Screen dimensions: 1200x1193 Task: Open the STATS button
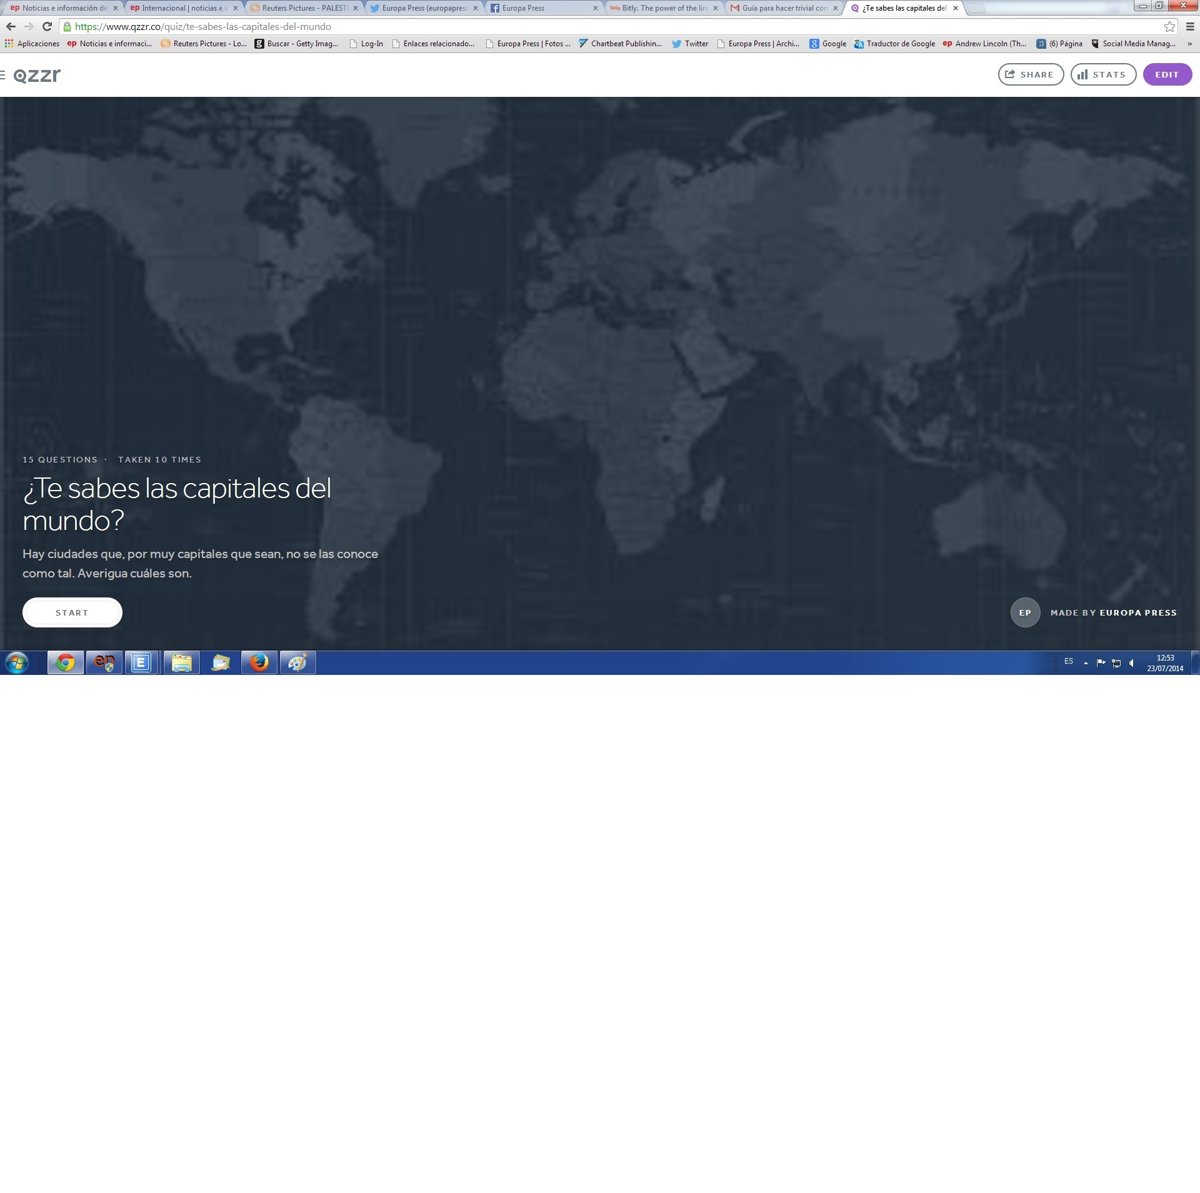coord(1103,75)
